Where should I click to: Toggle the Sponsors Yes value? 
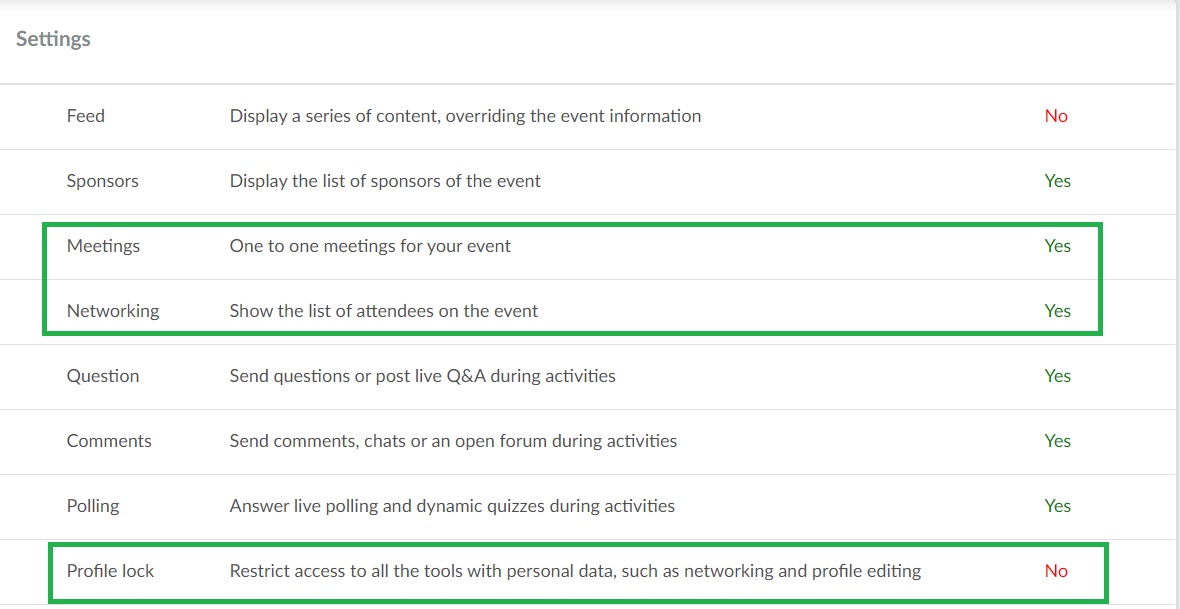coord(1057,181)
